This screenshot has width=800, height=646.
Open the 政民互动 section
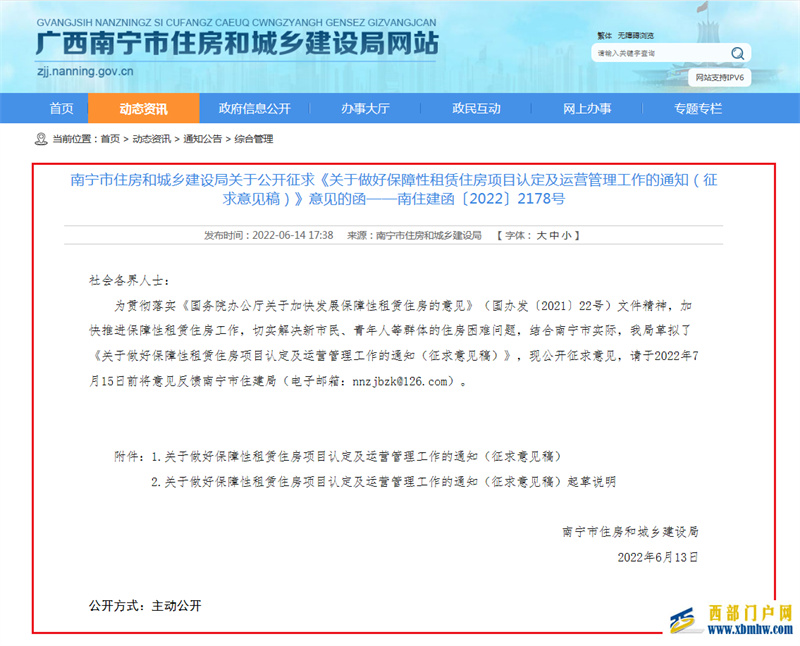[477, 108]
